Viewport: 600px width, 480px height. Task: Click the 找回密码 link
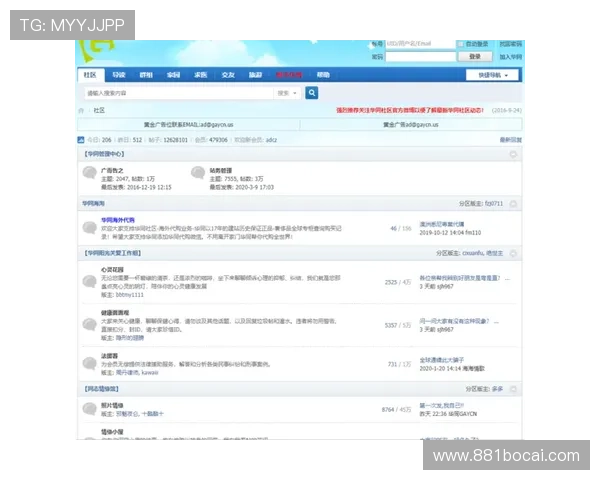pyautogui.click(x=510, y=44)
